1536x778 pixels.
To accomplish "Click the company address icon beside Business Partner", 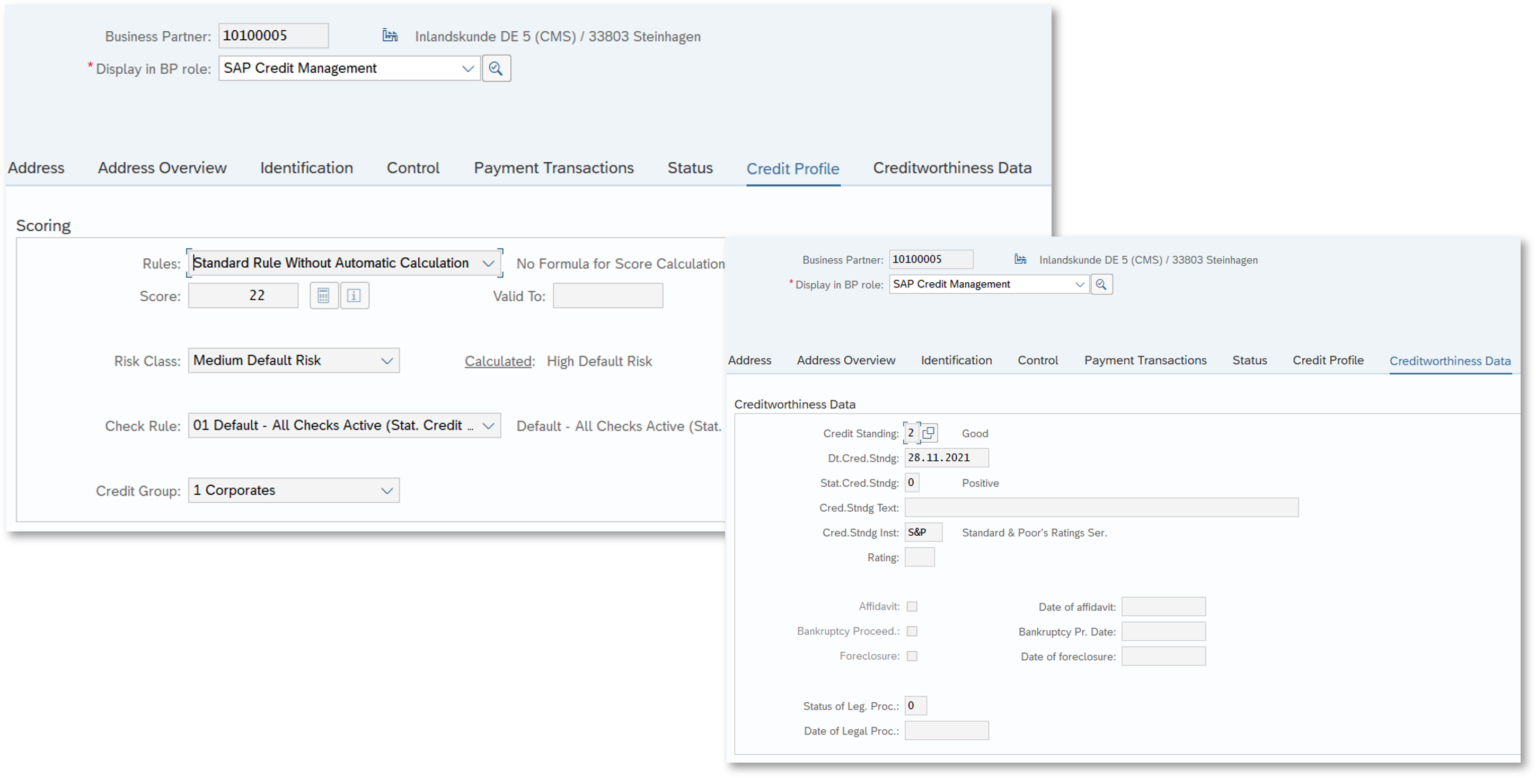I will (389, 35).
